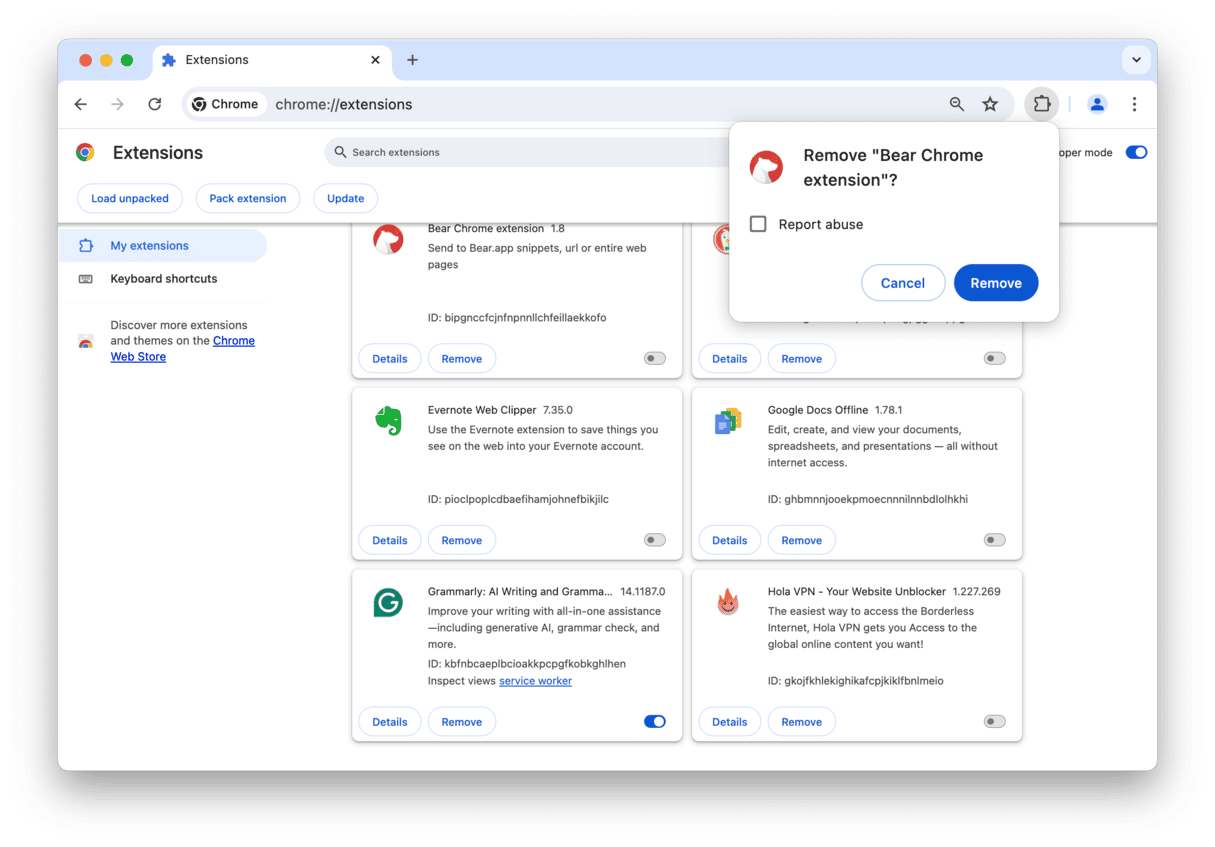The height and width of the screenshot is (847, 1215).
Task: Click the Google Docs Offline icon
Action: [x=728, y=421]
